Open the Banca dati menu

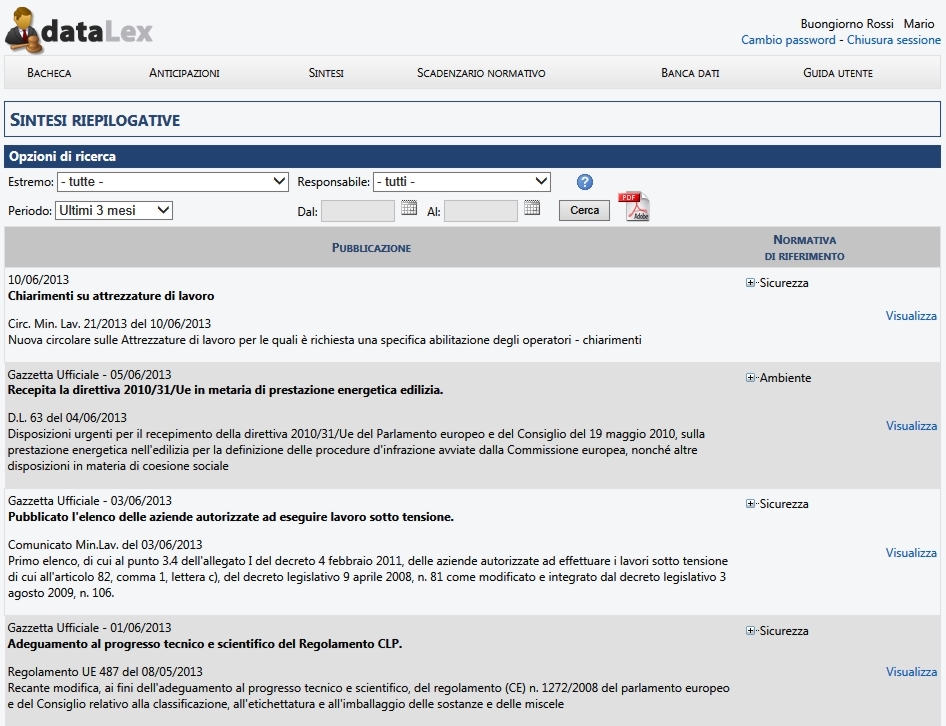click(x=690, y=73)
